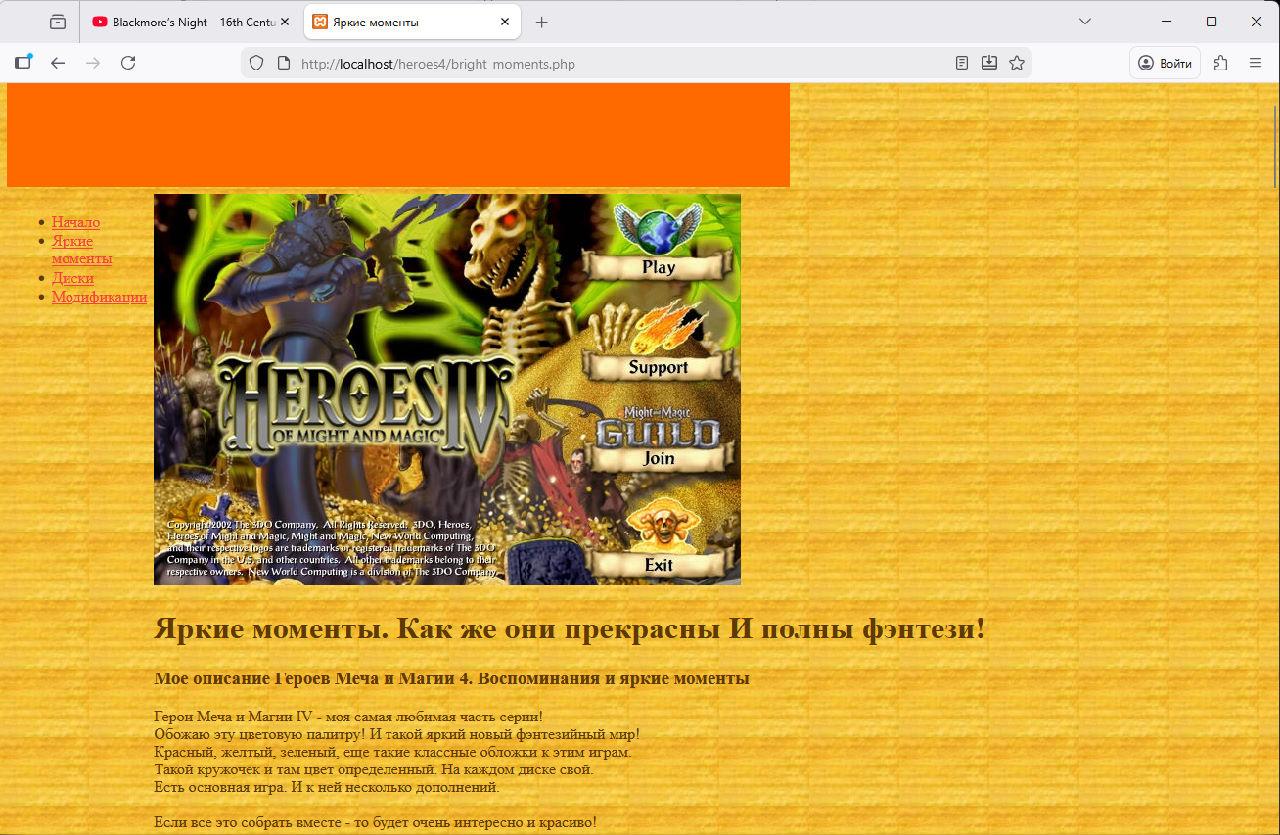Close the Blackmore's Night tab

tap(285, 22)
